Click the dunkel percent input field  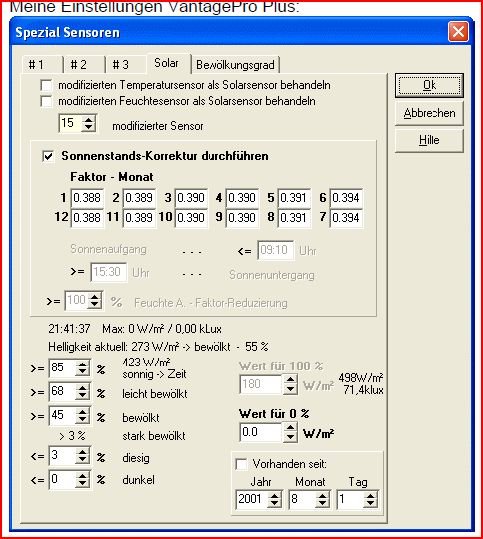[x=63, y=480]
